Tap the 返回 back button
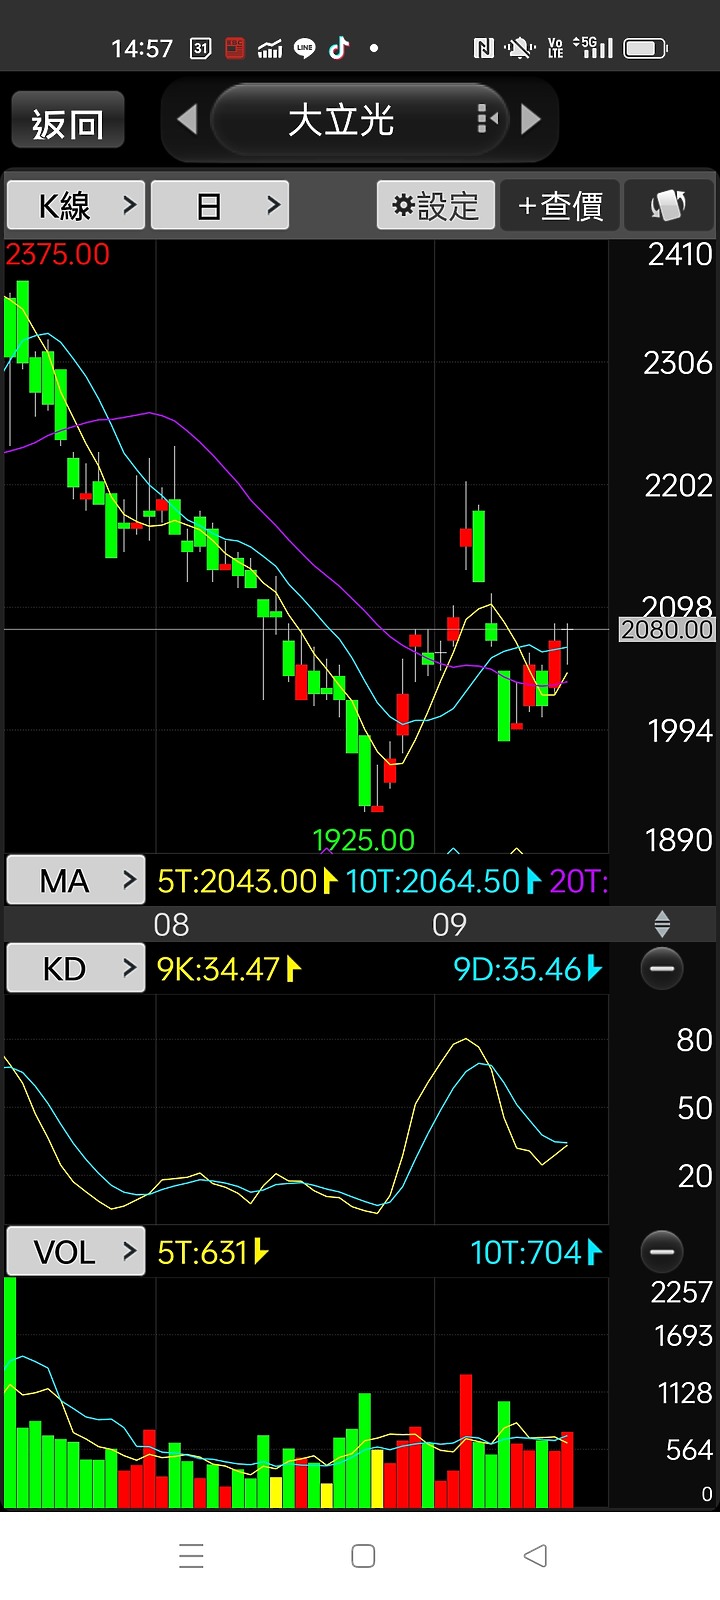The image size is (720, 1600). (x=68, y=121)
